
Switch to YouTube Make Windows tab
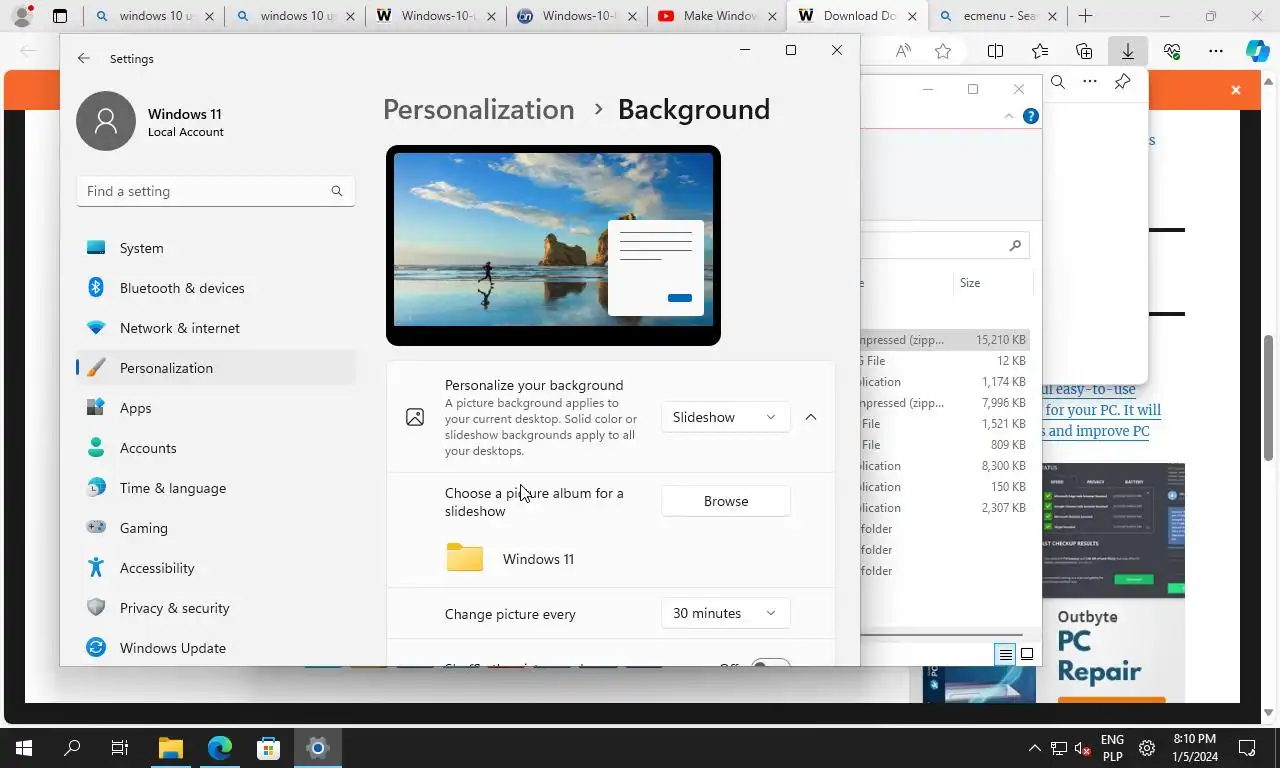pos(717,16)
